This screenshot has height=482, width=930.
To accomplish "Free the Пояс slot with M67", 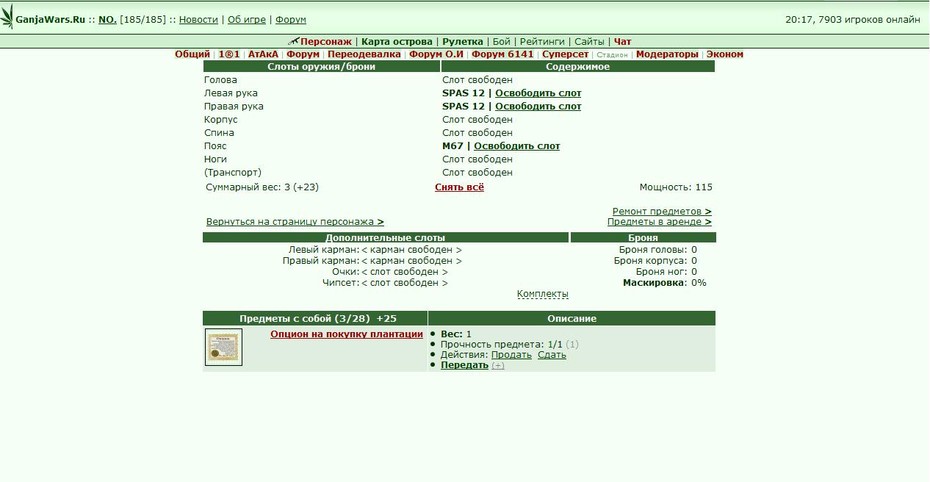I will tap(517, 146).
